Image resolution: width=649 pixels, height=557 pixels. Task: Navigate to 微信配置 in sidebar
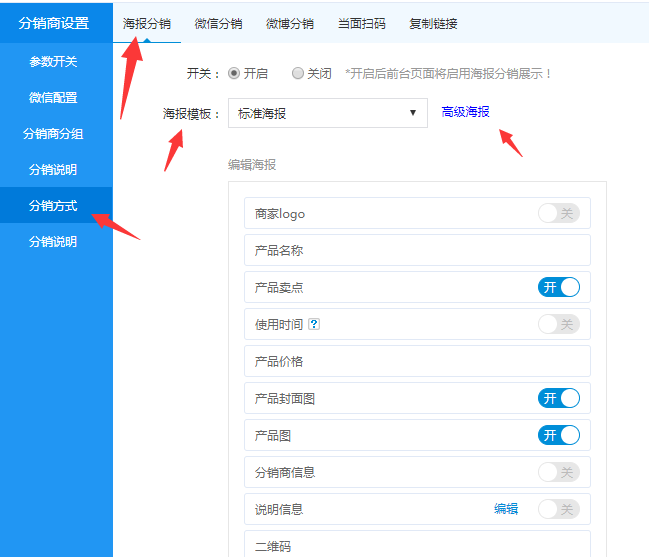pyautogui.click(x=53, y=98)
